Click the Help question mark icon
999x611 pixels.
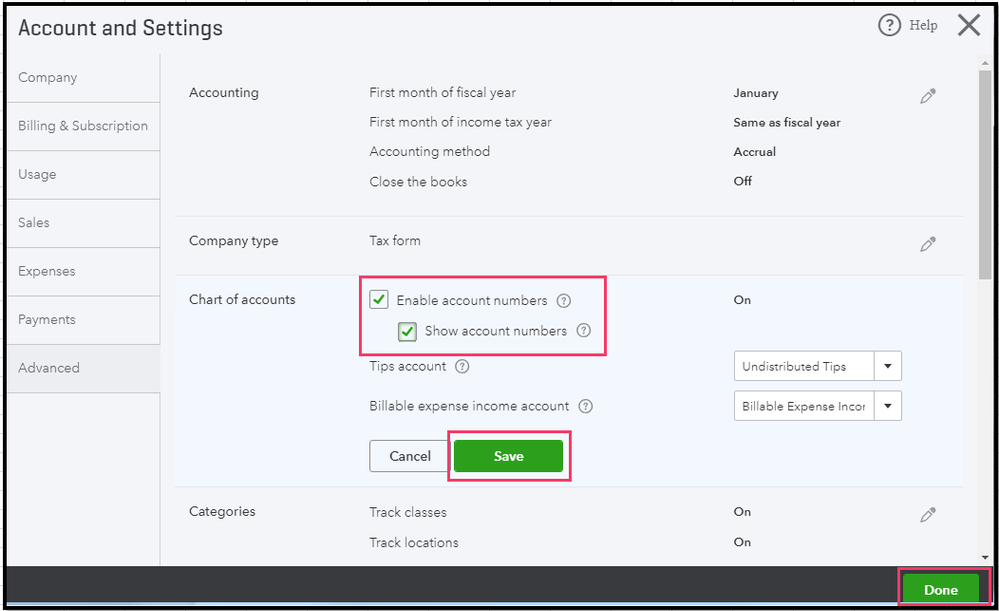(889, 26)
